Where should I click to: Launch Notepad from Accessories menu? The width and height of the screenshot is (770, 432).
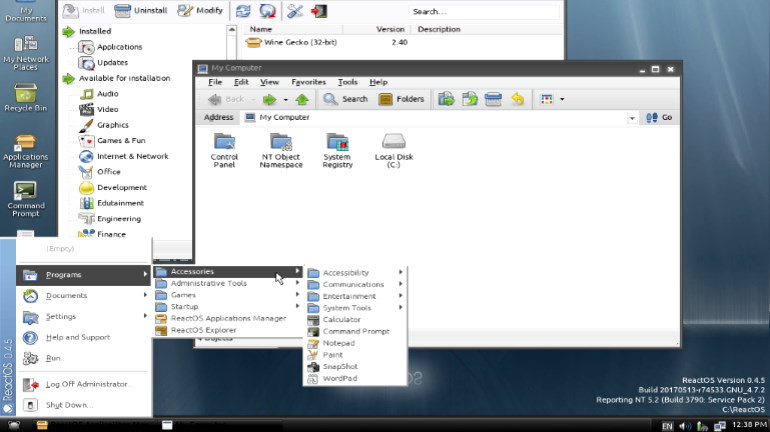[x=356, y=343]
